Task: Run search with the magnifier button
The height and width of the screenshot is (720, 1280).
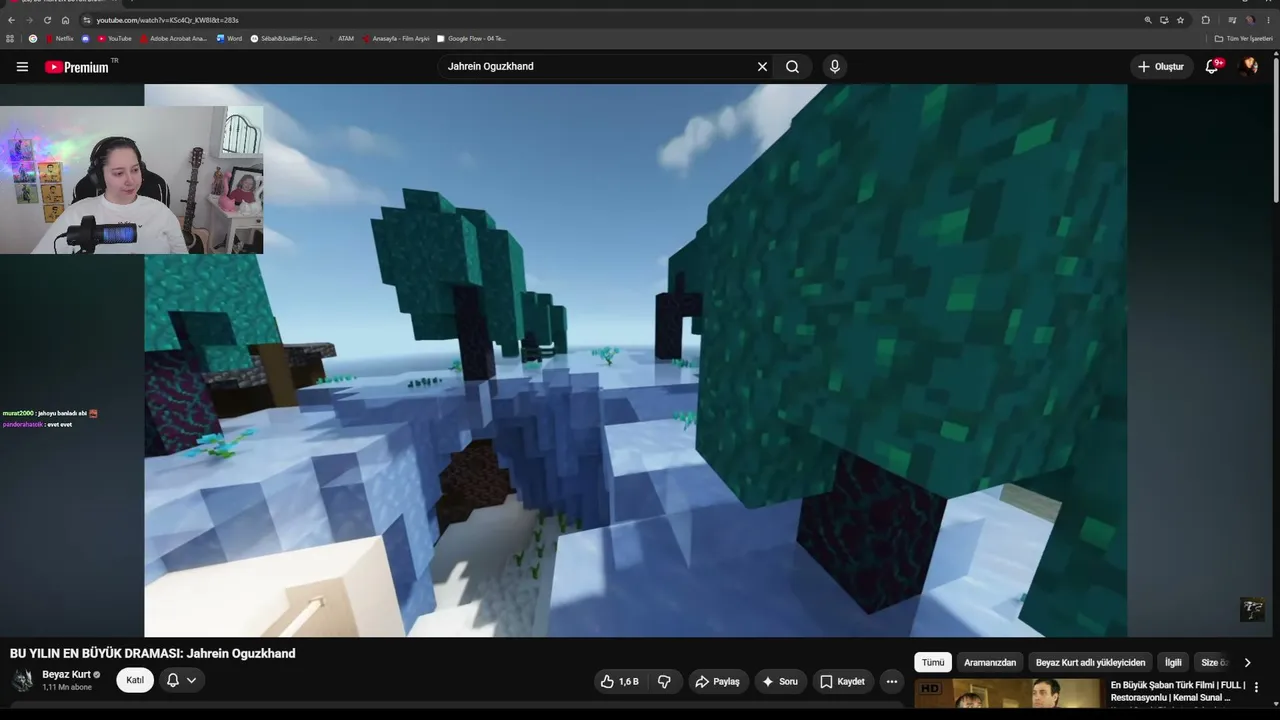Action: tap(792, 67)
